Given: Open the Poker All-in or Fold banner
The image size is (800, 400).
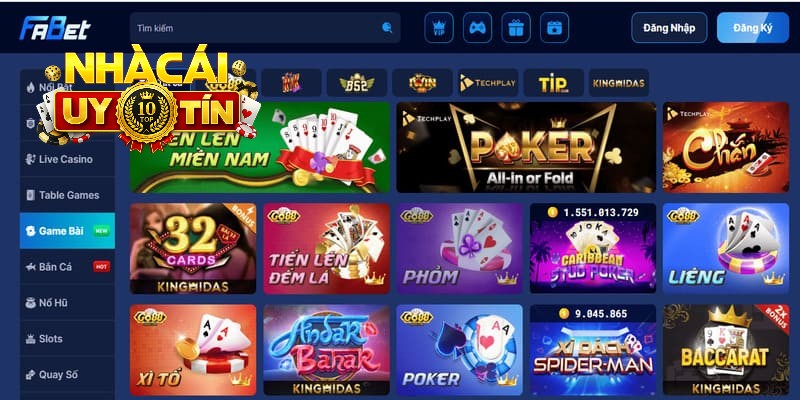Looking at the screenshot, I should 526,147.
